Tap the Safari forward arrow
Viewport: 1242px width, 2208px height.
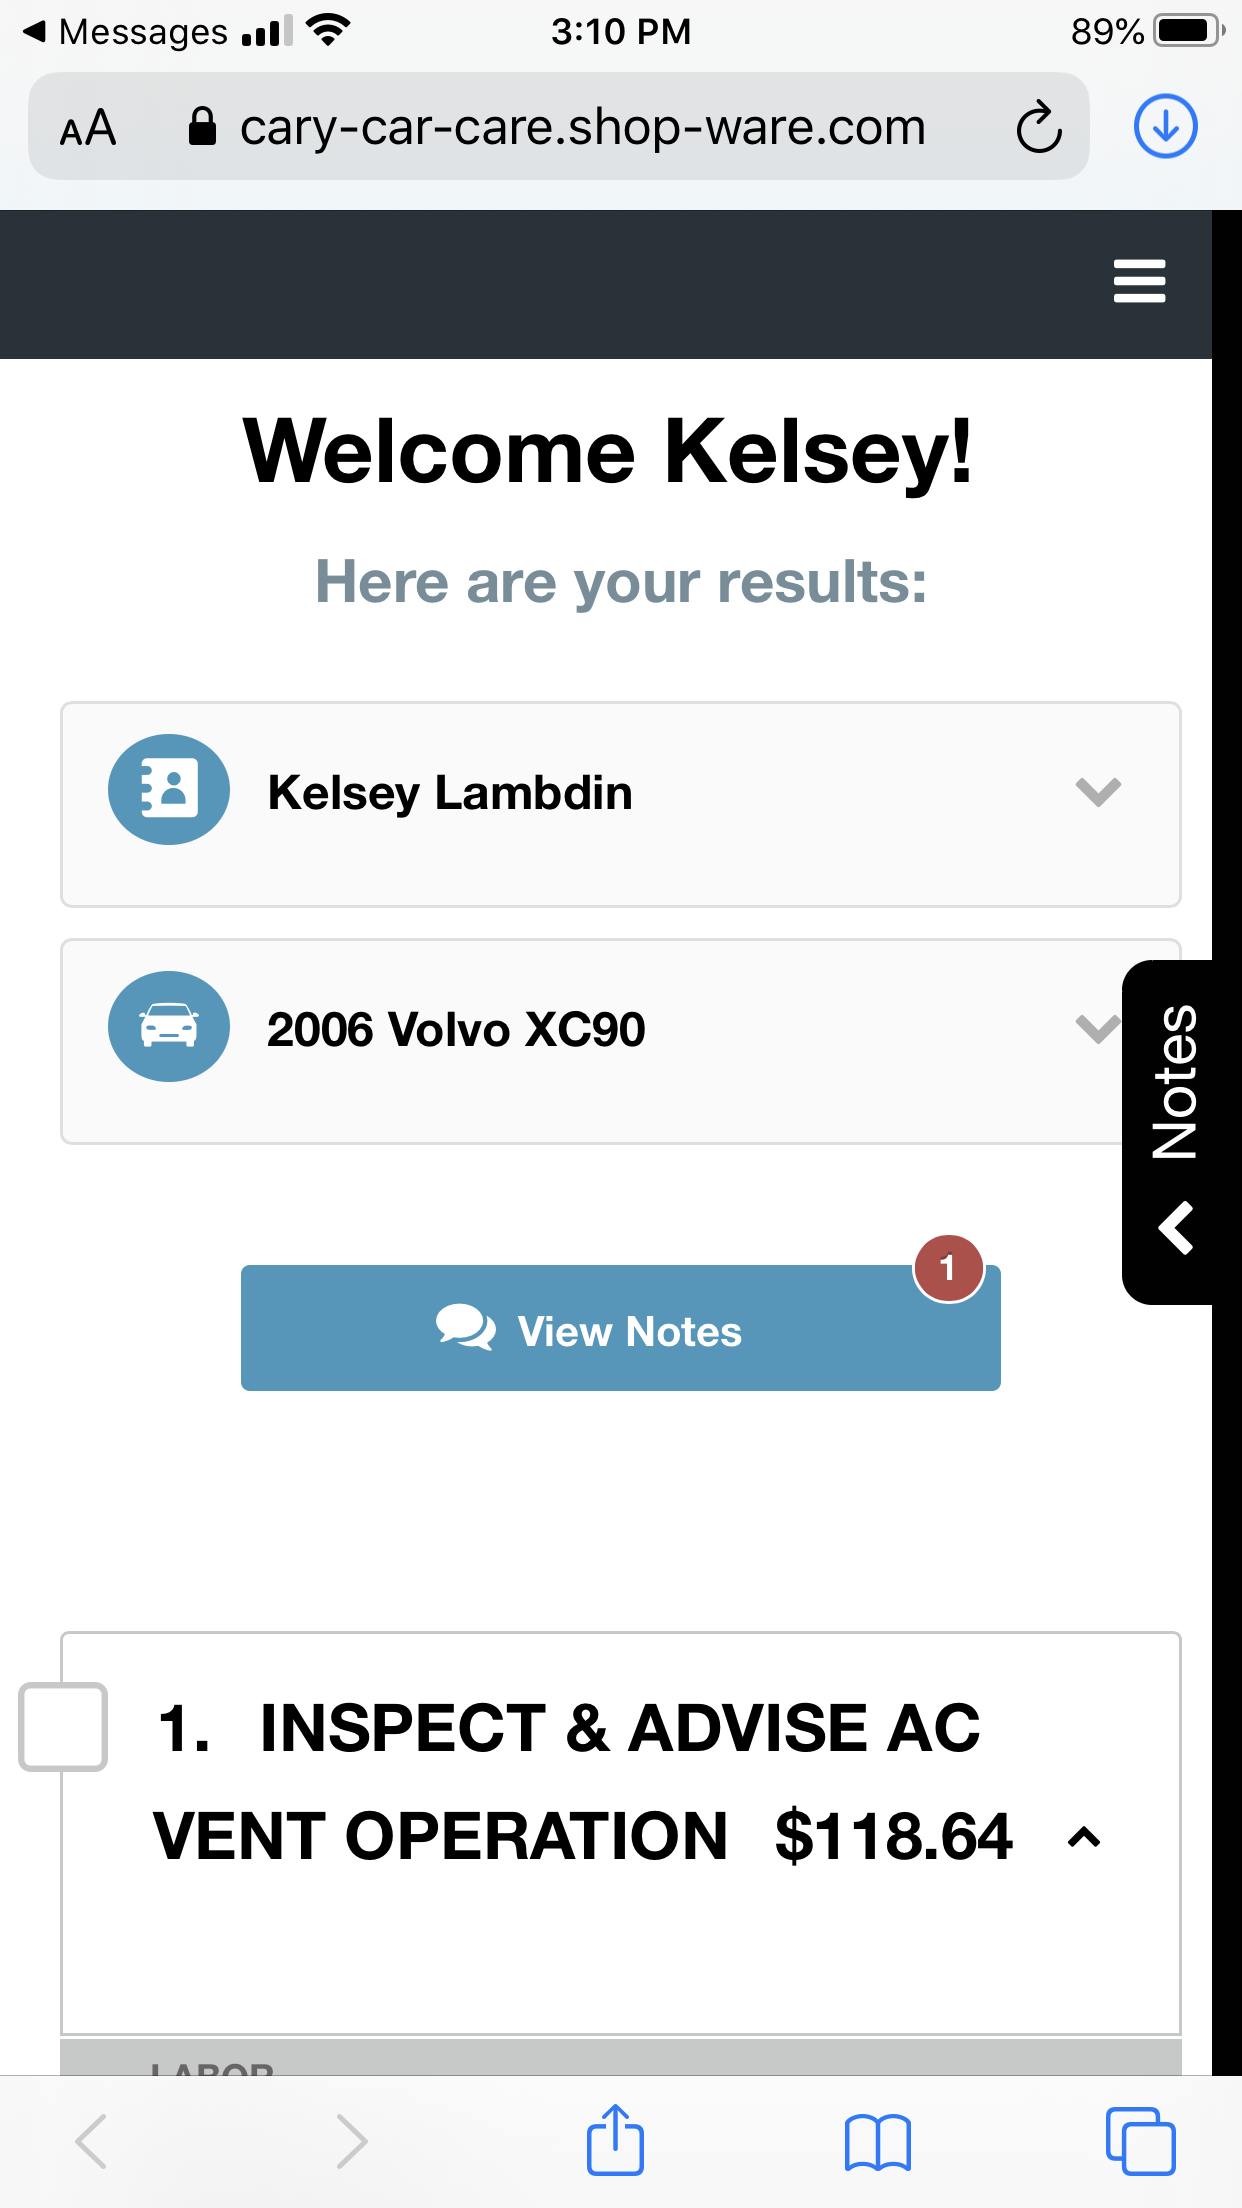[x=352, y=2141]
